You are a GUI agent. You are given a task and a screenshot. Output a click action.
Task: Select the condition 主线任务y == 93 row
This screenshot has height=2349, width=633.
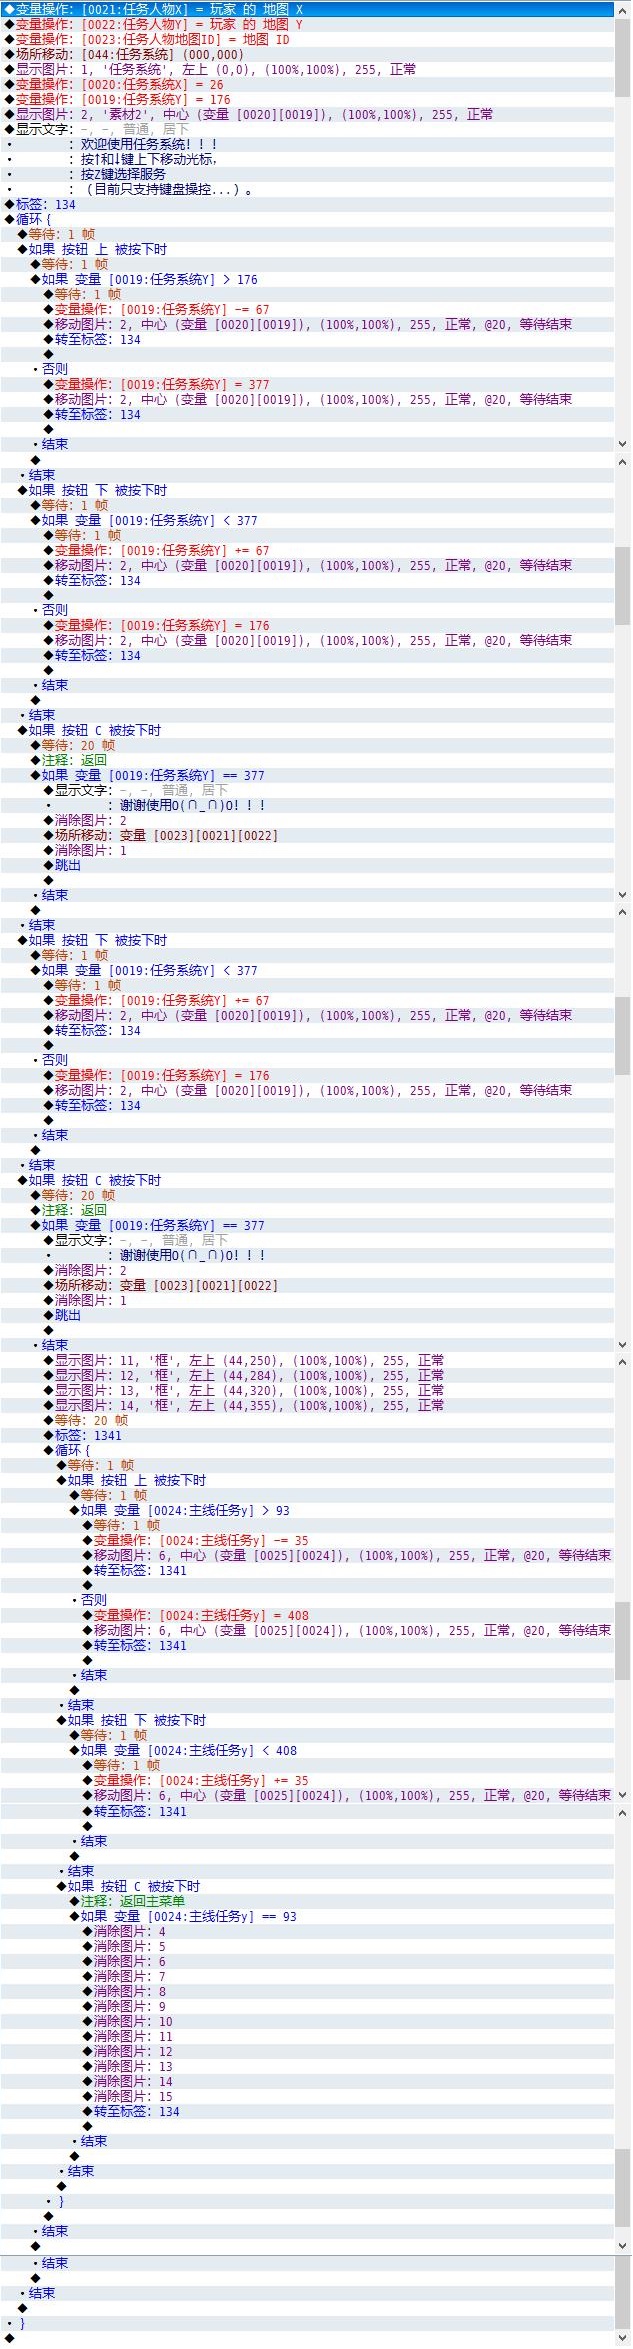[x=307, y=1916]
